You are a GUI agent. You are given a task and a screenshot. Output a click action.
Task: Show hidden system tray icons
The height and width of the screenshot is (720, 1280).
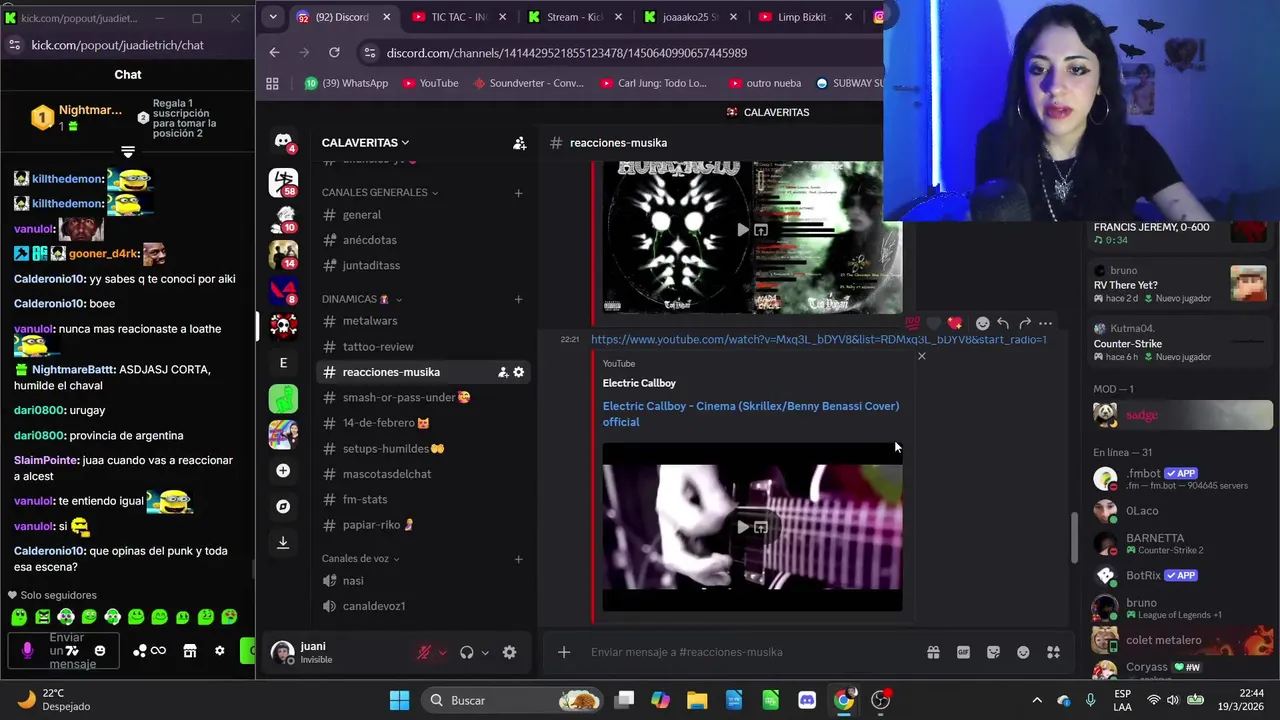point(1037,700)
